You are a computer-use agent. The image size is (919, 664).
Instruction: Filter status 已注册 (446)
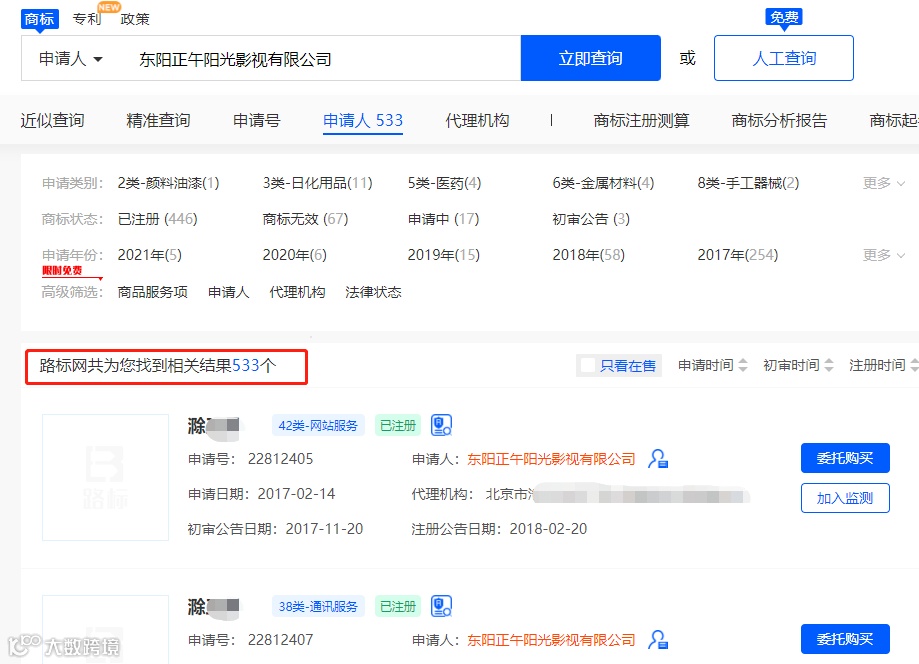click(x=158, y=219)
